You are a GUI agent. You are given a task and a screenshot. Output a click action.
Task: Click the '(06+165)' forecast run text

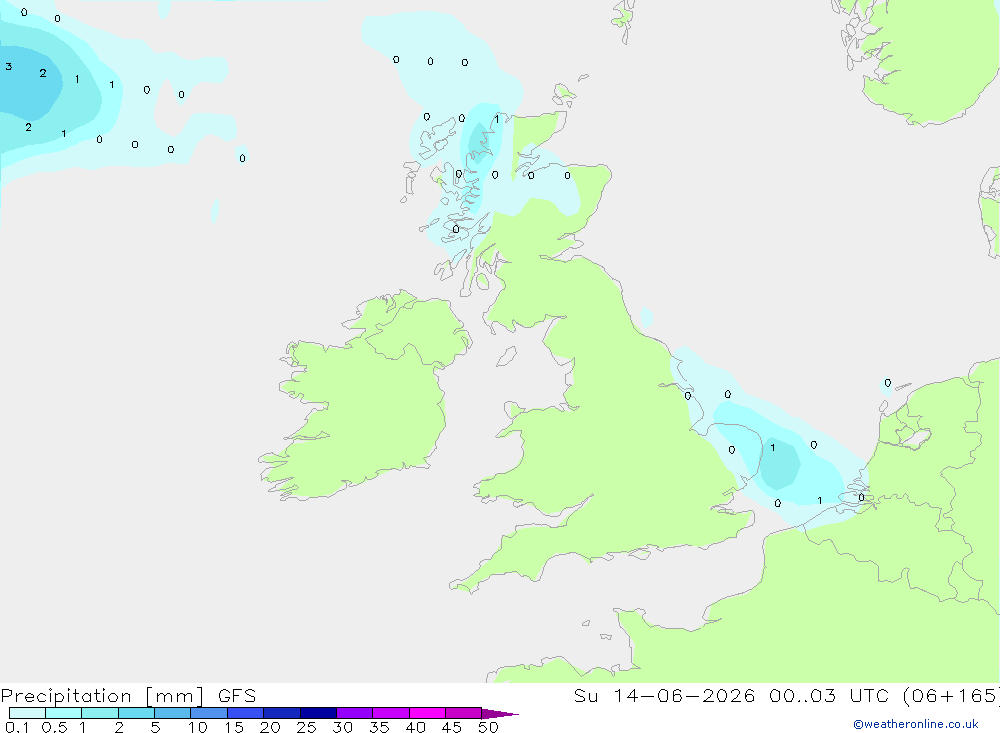tap(951, 695)
